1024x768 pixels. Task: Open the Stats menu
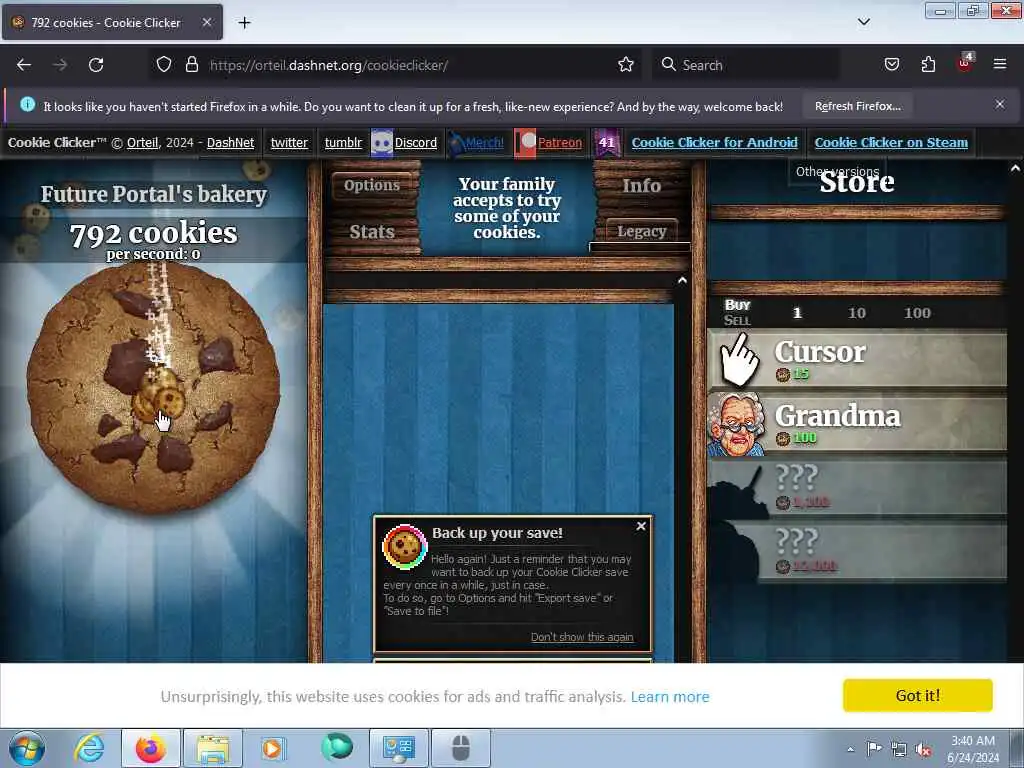point(372,232)
